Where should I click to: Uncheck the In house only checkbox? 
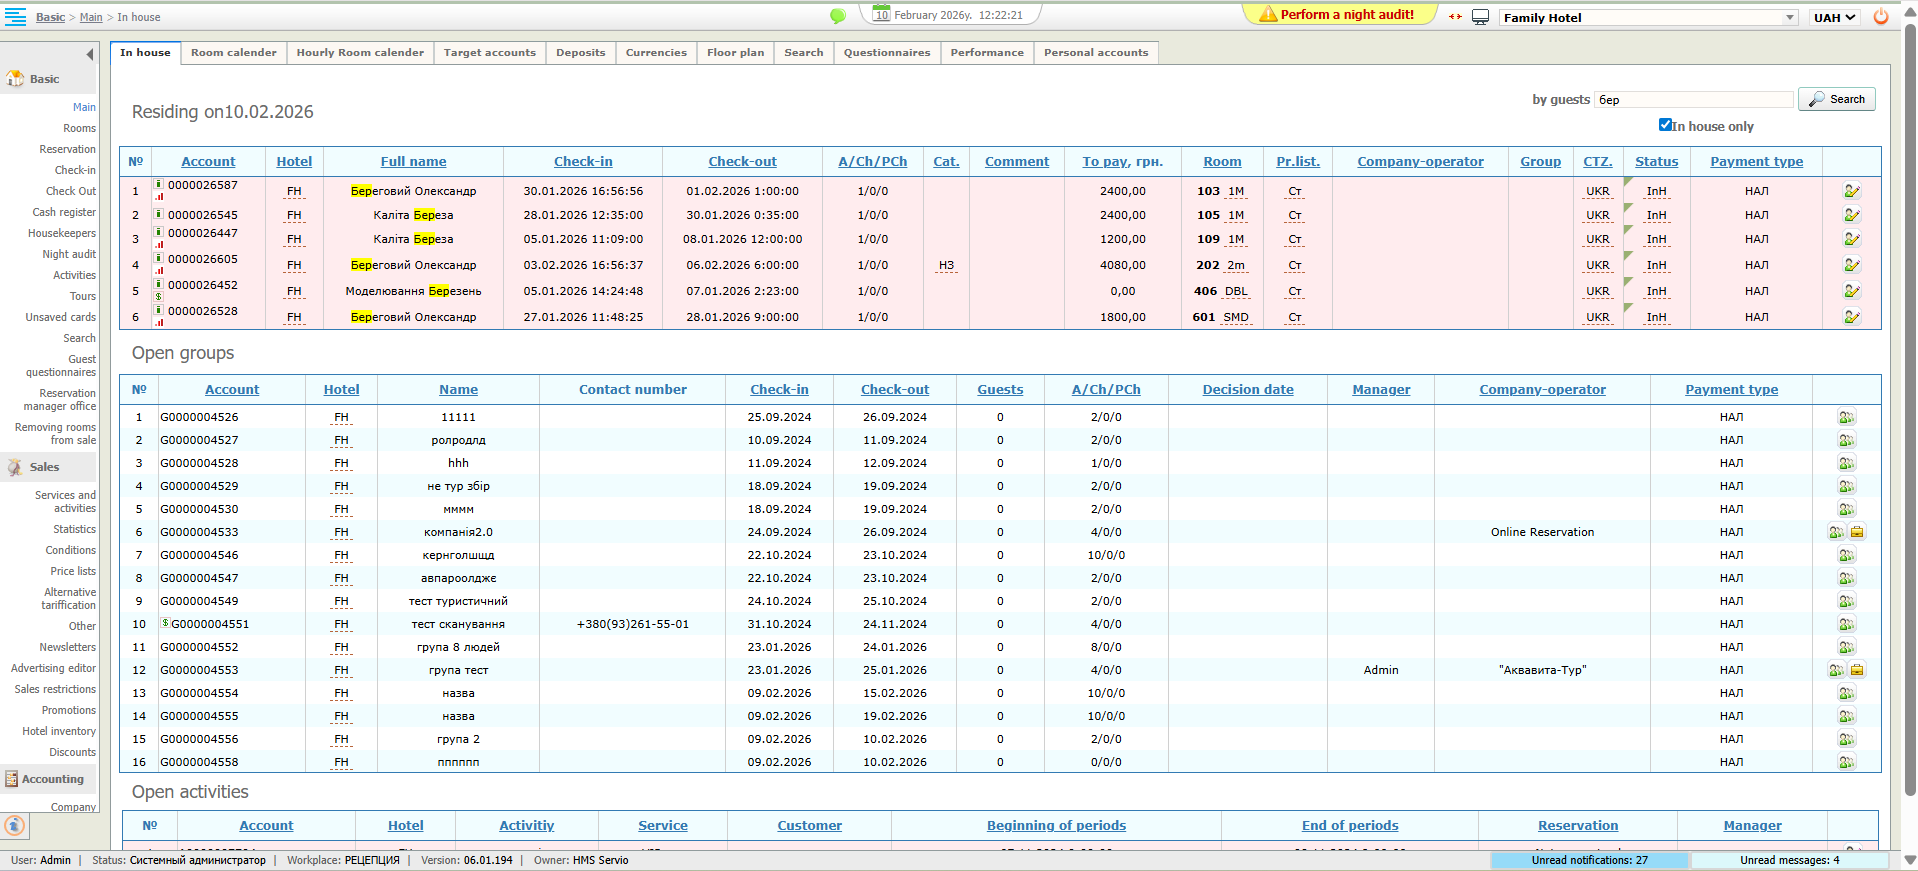tap(1665, 125)
